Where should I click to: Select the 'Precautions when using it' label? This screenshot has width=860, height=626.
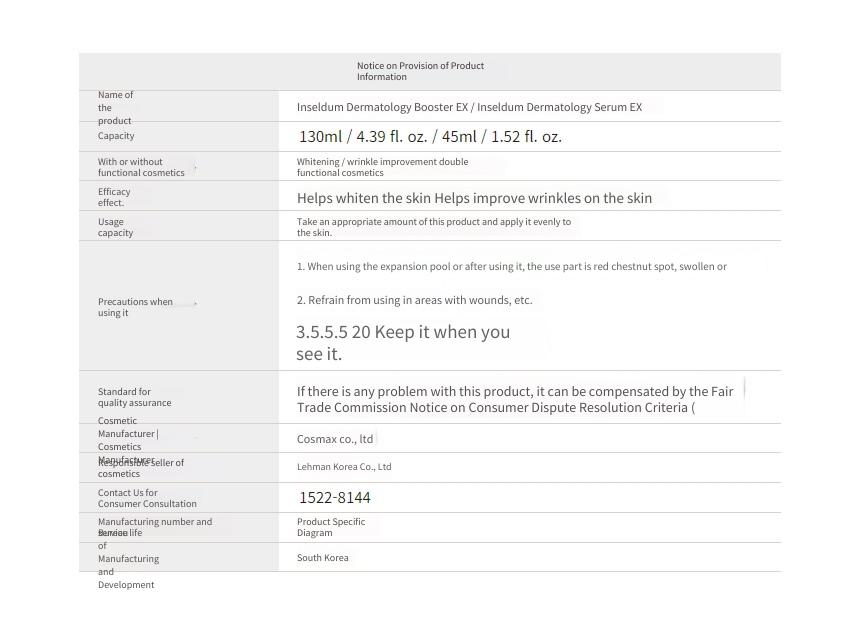click(x=135, y=307)
